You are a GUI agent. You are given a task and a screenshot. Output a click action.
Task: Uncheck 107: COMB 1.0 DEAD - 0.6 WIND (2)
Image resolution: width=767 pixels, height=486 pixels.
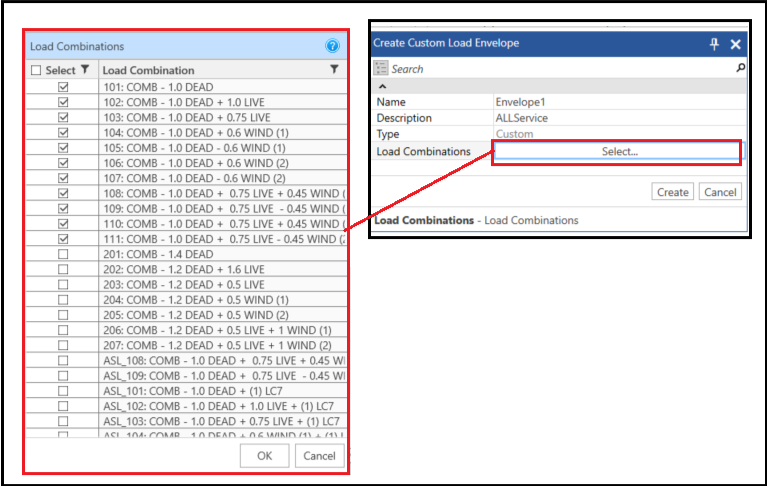tap(63, 178)
